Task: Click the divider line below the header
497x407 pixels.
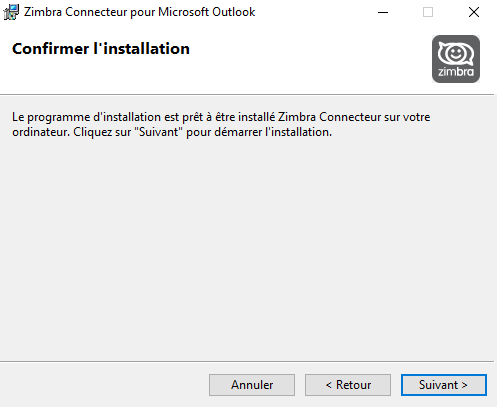Action: pyautogui.click(x=247, y=95)
